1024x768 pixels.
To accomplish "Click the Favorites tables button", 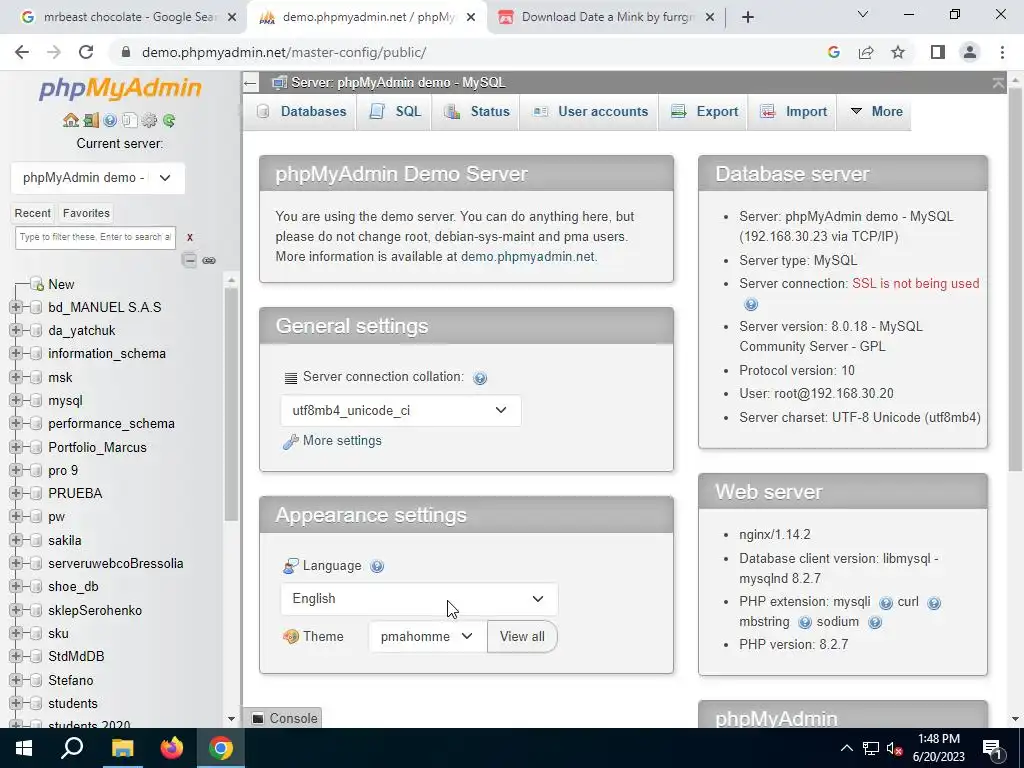I will coord(86,214).
